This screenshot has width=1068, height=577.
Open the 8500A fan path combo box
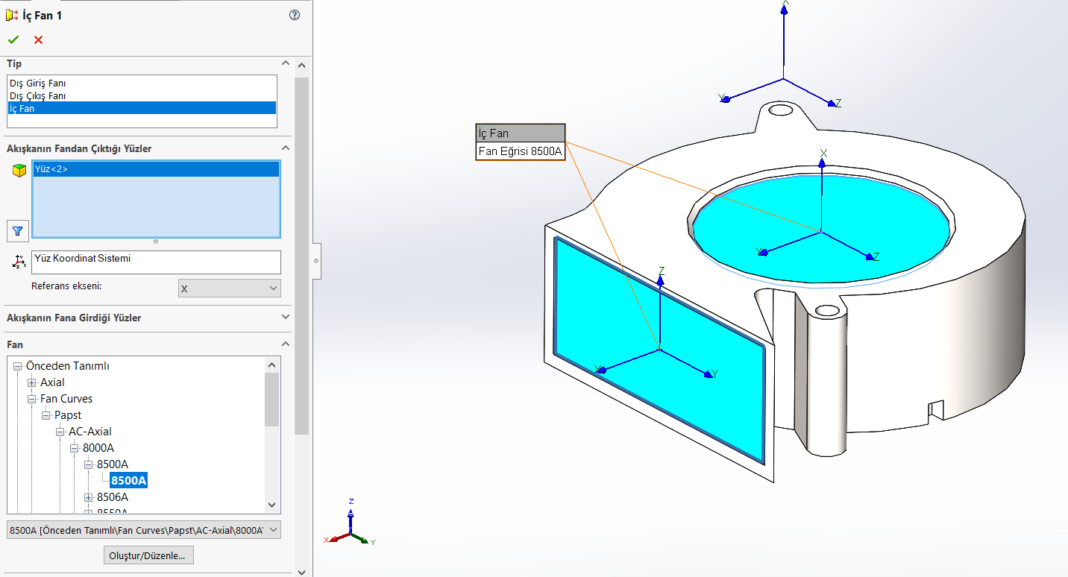(145, 529)
